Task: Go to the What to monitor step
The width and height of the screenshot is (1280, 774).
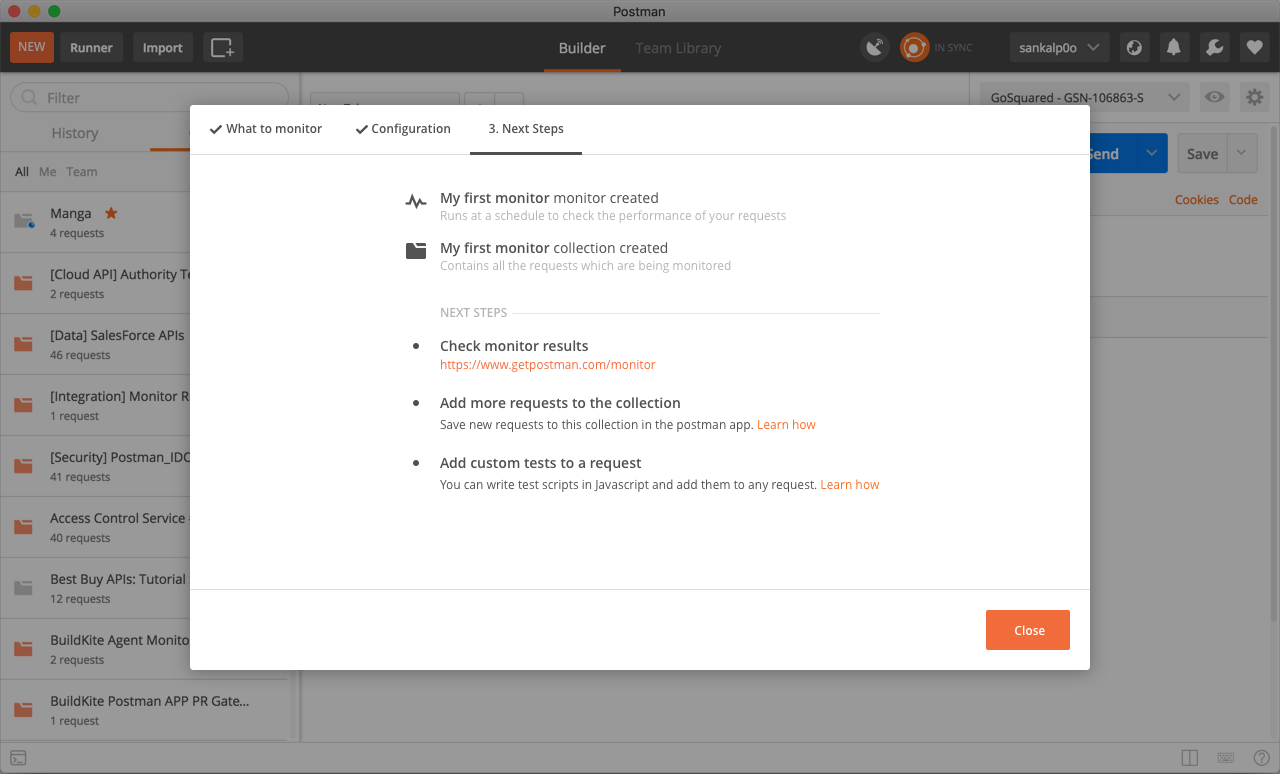Action: 265,129
